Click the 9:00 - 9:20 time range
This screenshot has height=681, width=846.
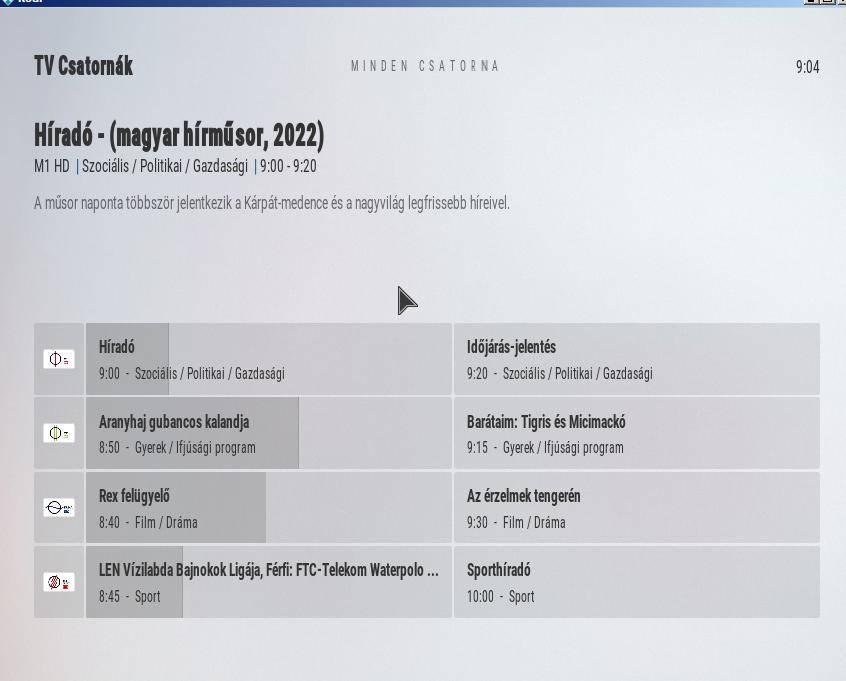[x=288, y=166]
